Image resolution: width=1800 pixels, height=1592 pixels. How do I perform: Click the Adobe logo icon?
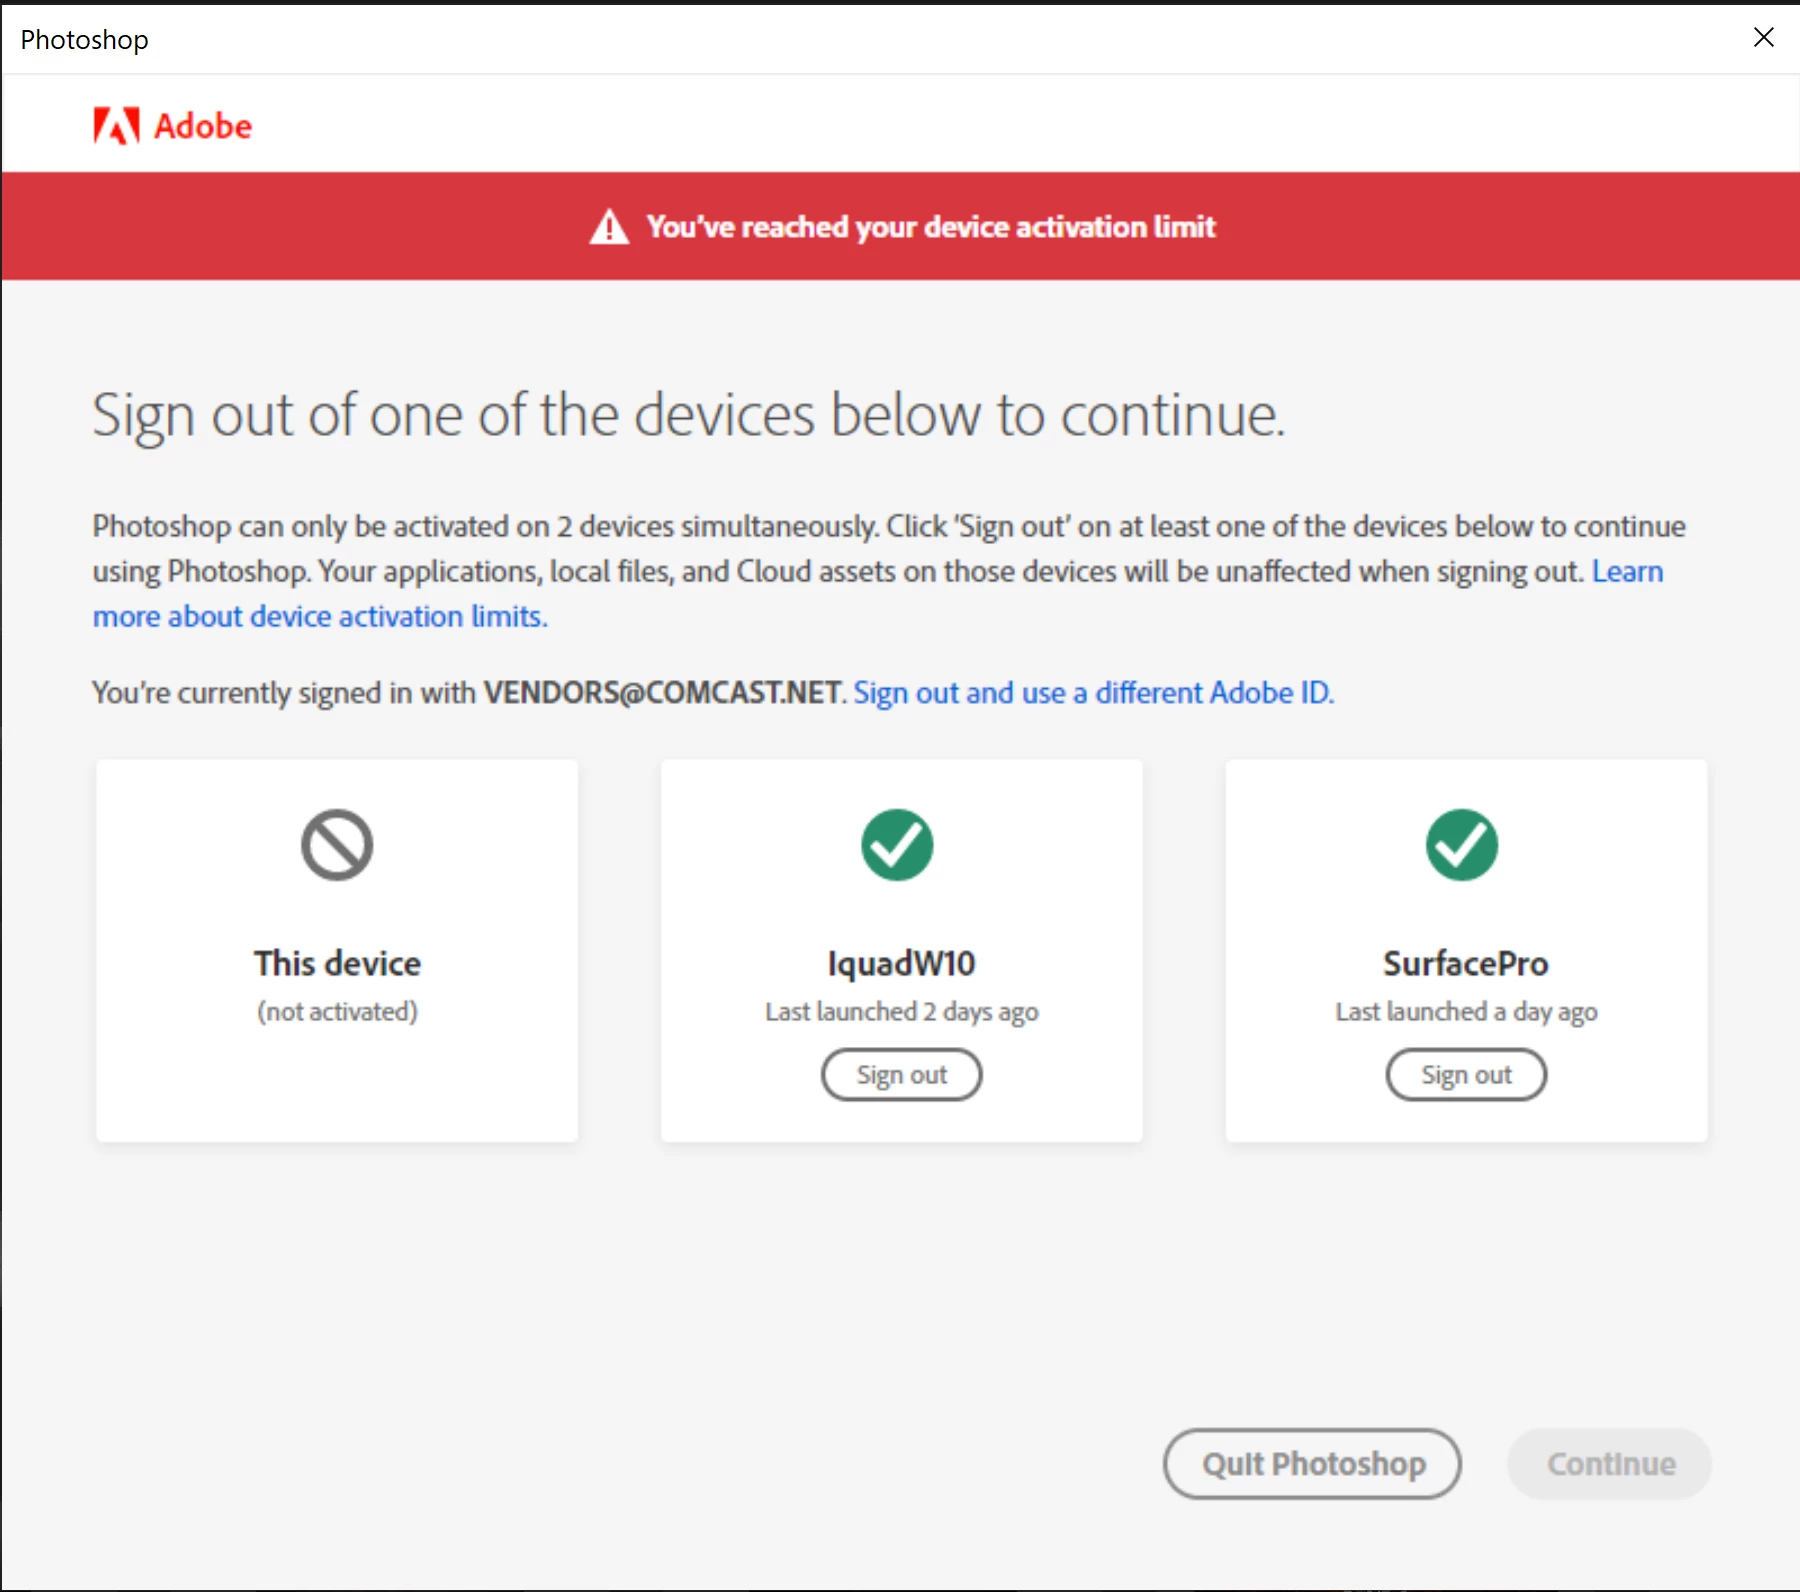tap(116, 126)
